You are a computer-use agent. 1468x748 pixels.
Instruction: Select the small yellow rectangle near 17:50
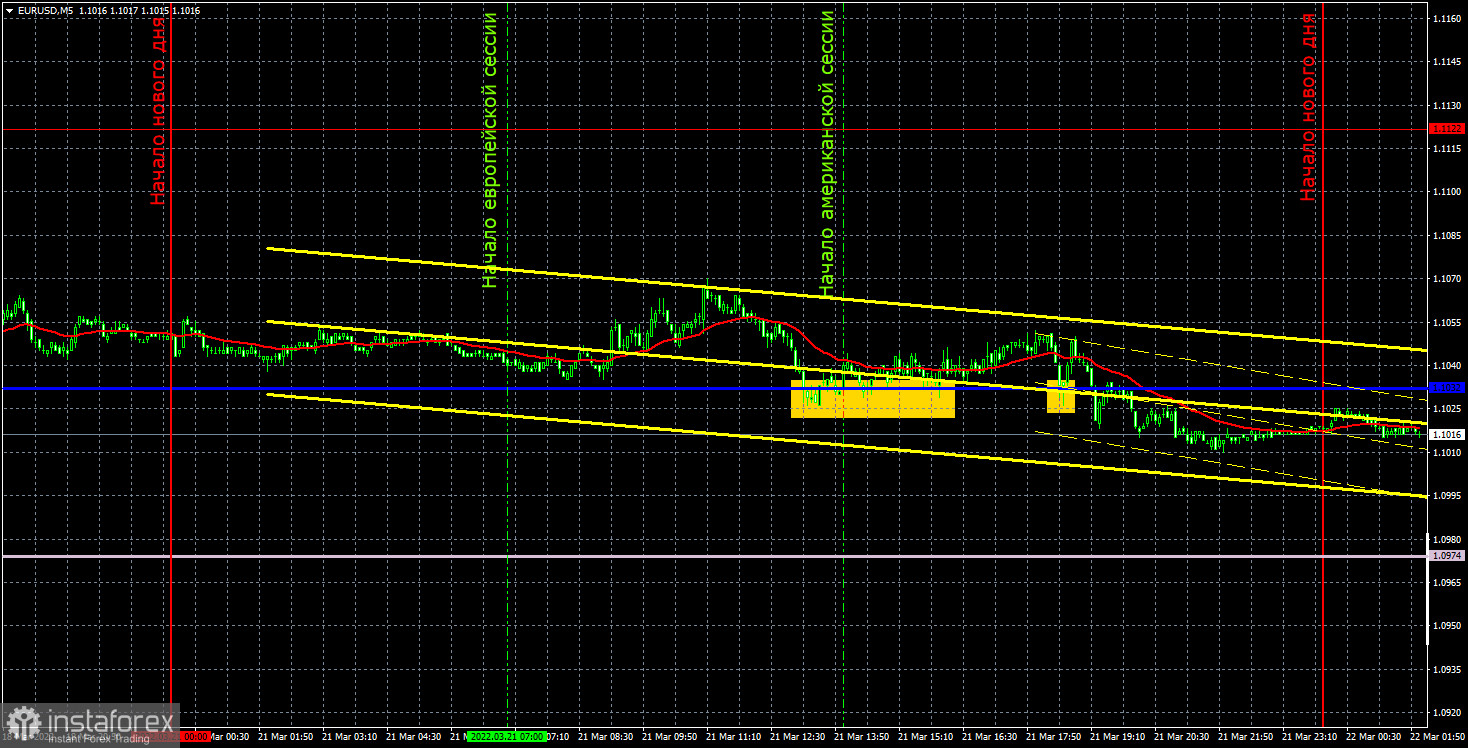tap(1061, 396)
